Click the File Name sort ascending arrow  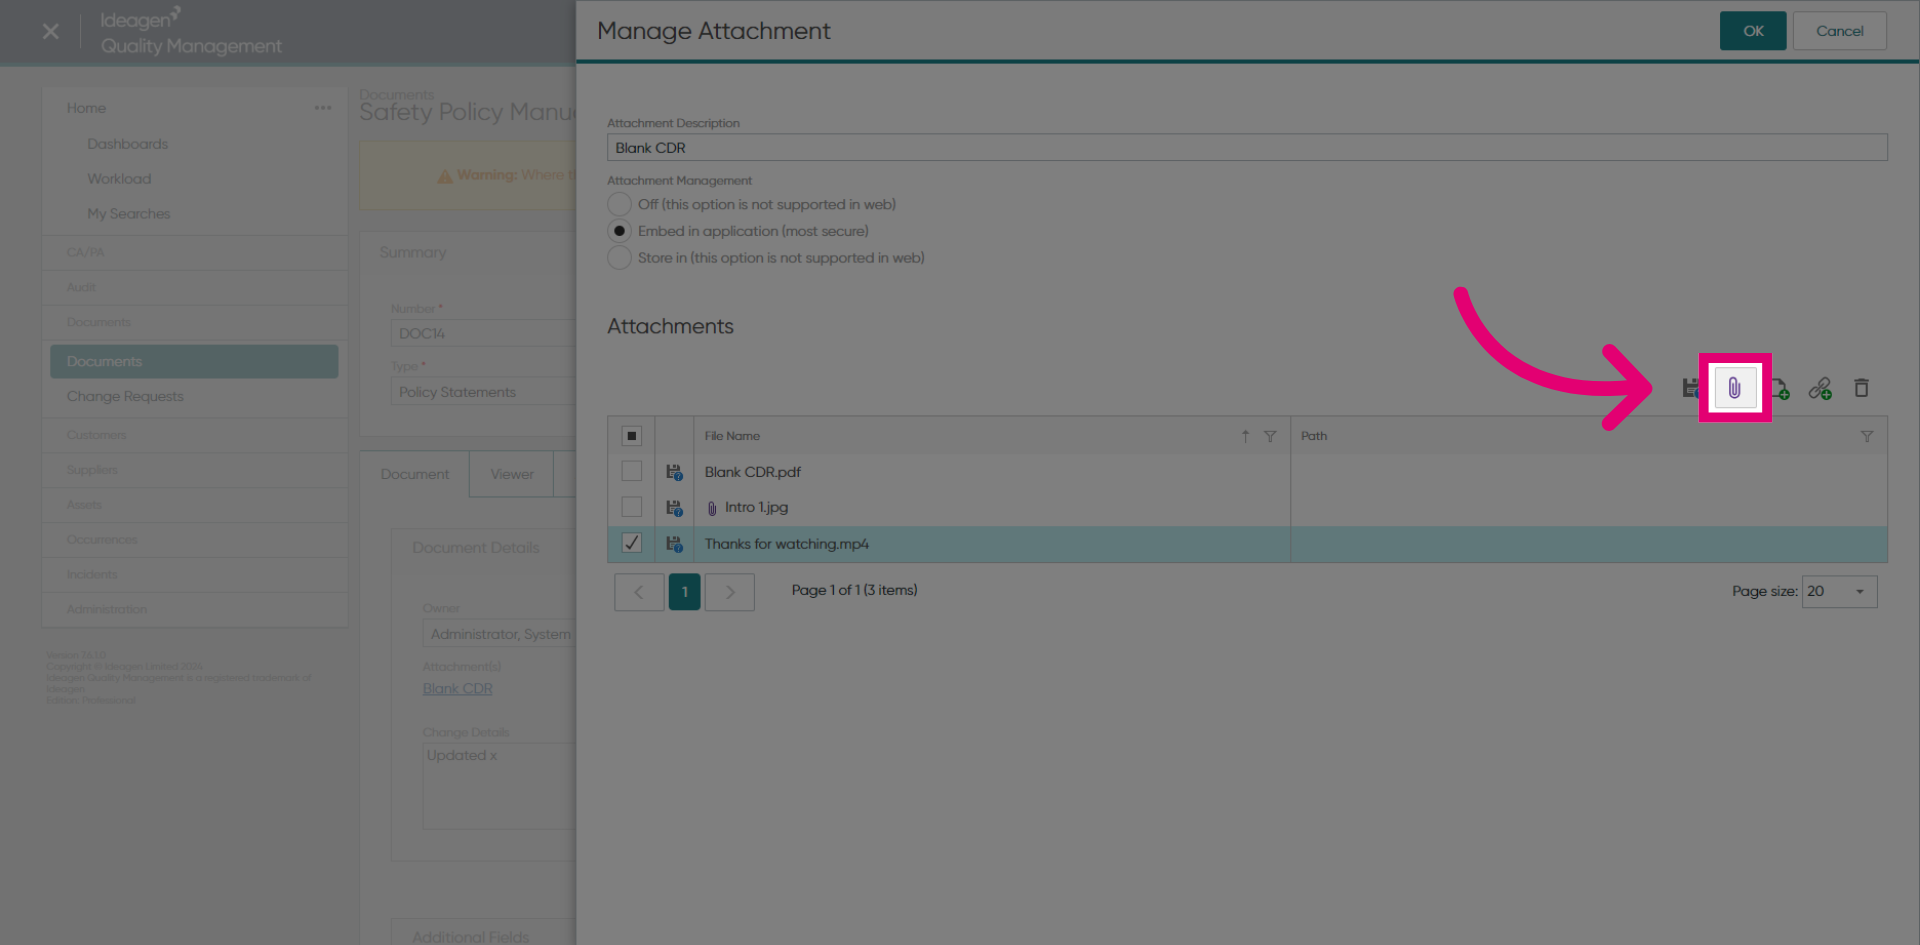[x=1245, y=436]
